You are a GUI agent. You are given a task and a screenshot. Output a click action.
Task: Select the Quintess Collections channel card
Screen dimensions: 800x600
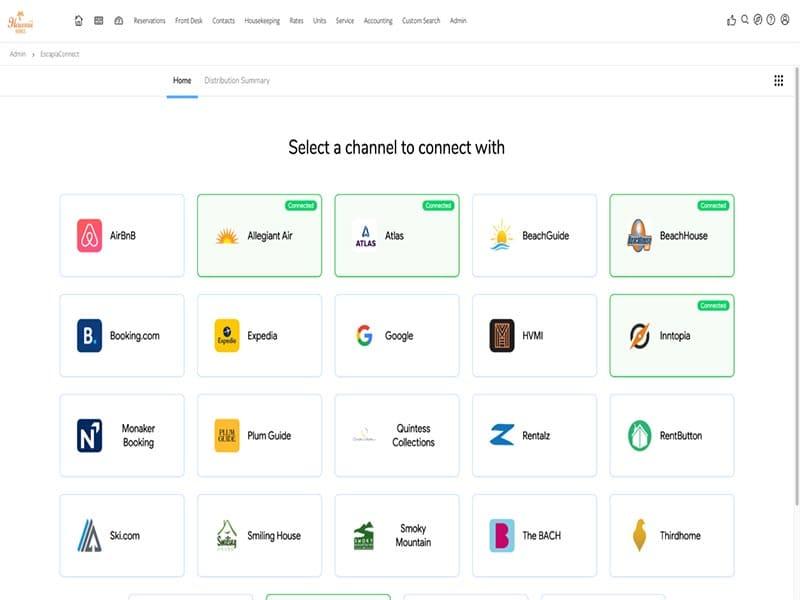click(x=397, y=435)
